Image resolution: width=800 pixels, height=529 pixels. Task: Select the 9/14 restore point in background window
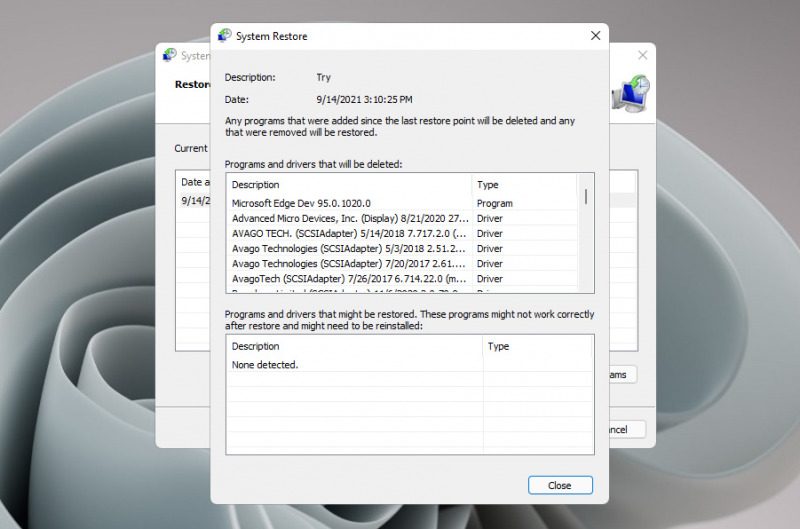pos(194,200)
